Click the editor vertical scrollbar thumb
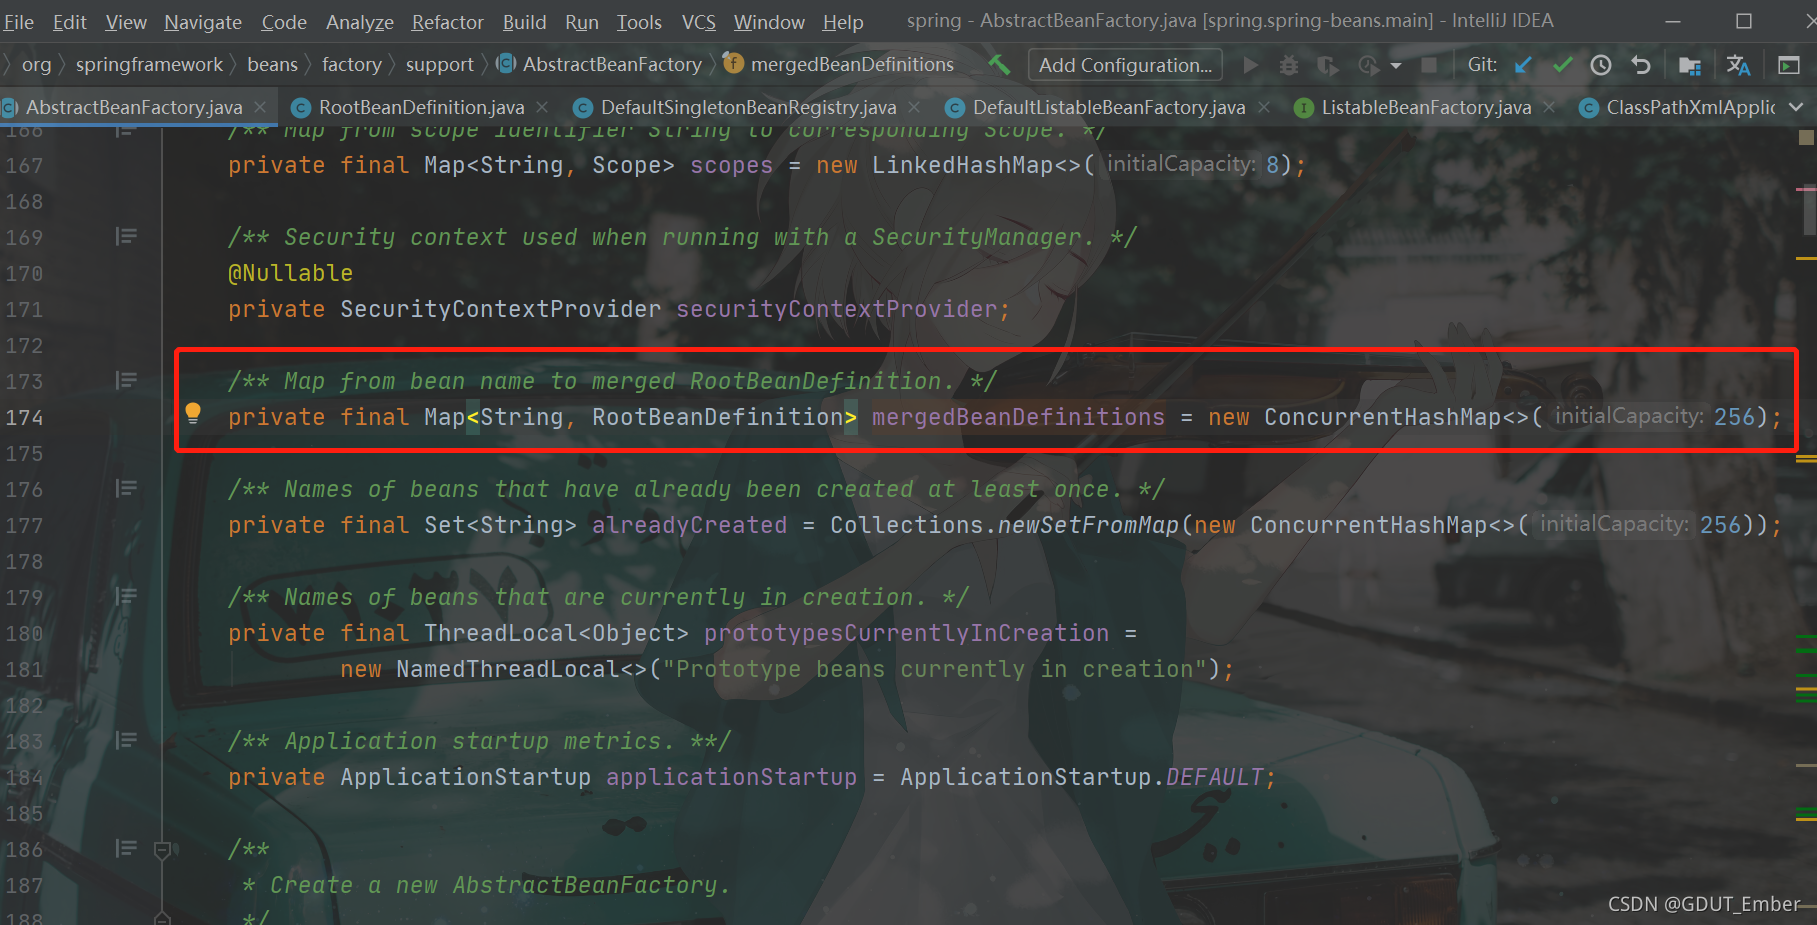The image size is (1817, 925). 1808,212
